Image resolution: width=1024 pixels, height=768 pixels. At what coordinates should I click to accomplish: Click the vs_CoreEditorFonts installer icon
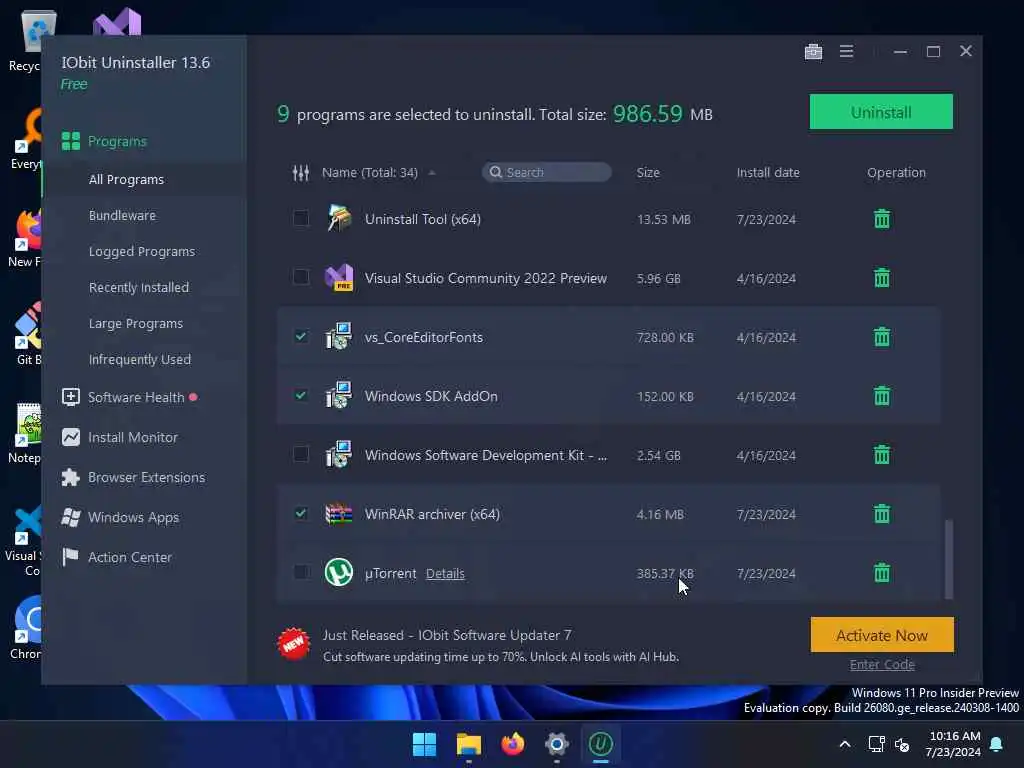pos(339,336)
